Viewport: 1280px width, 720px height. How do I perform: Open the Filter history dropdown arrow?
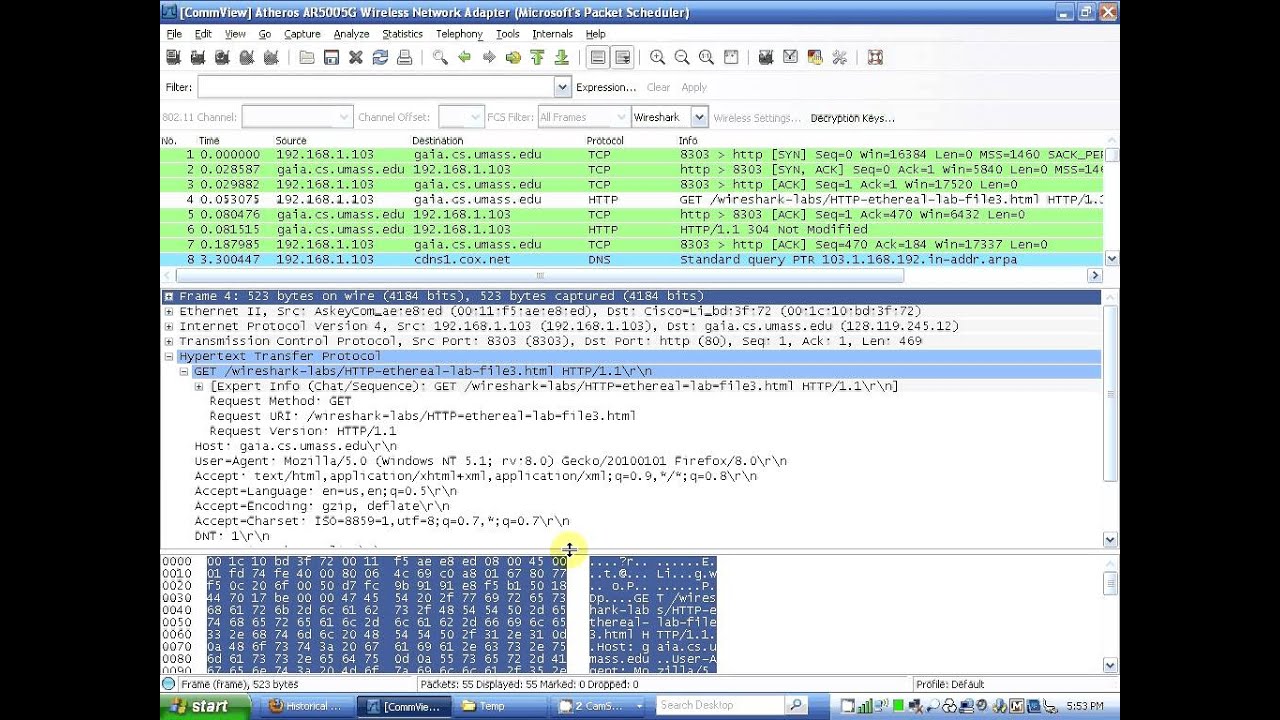[562, 87]
